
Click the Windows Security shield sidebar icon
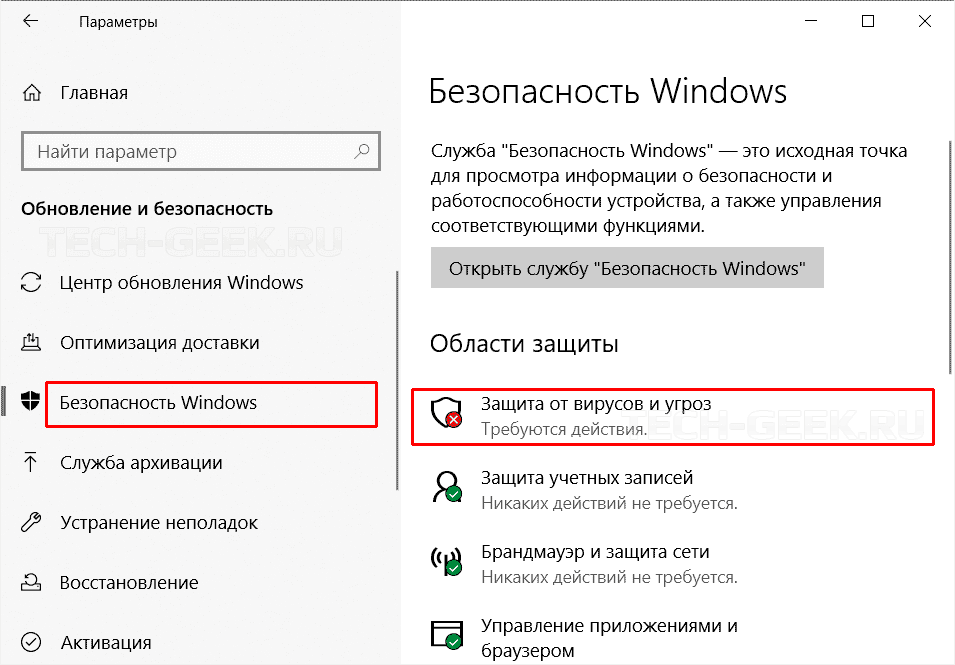[x=31, y=402]
